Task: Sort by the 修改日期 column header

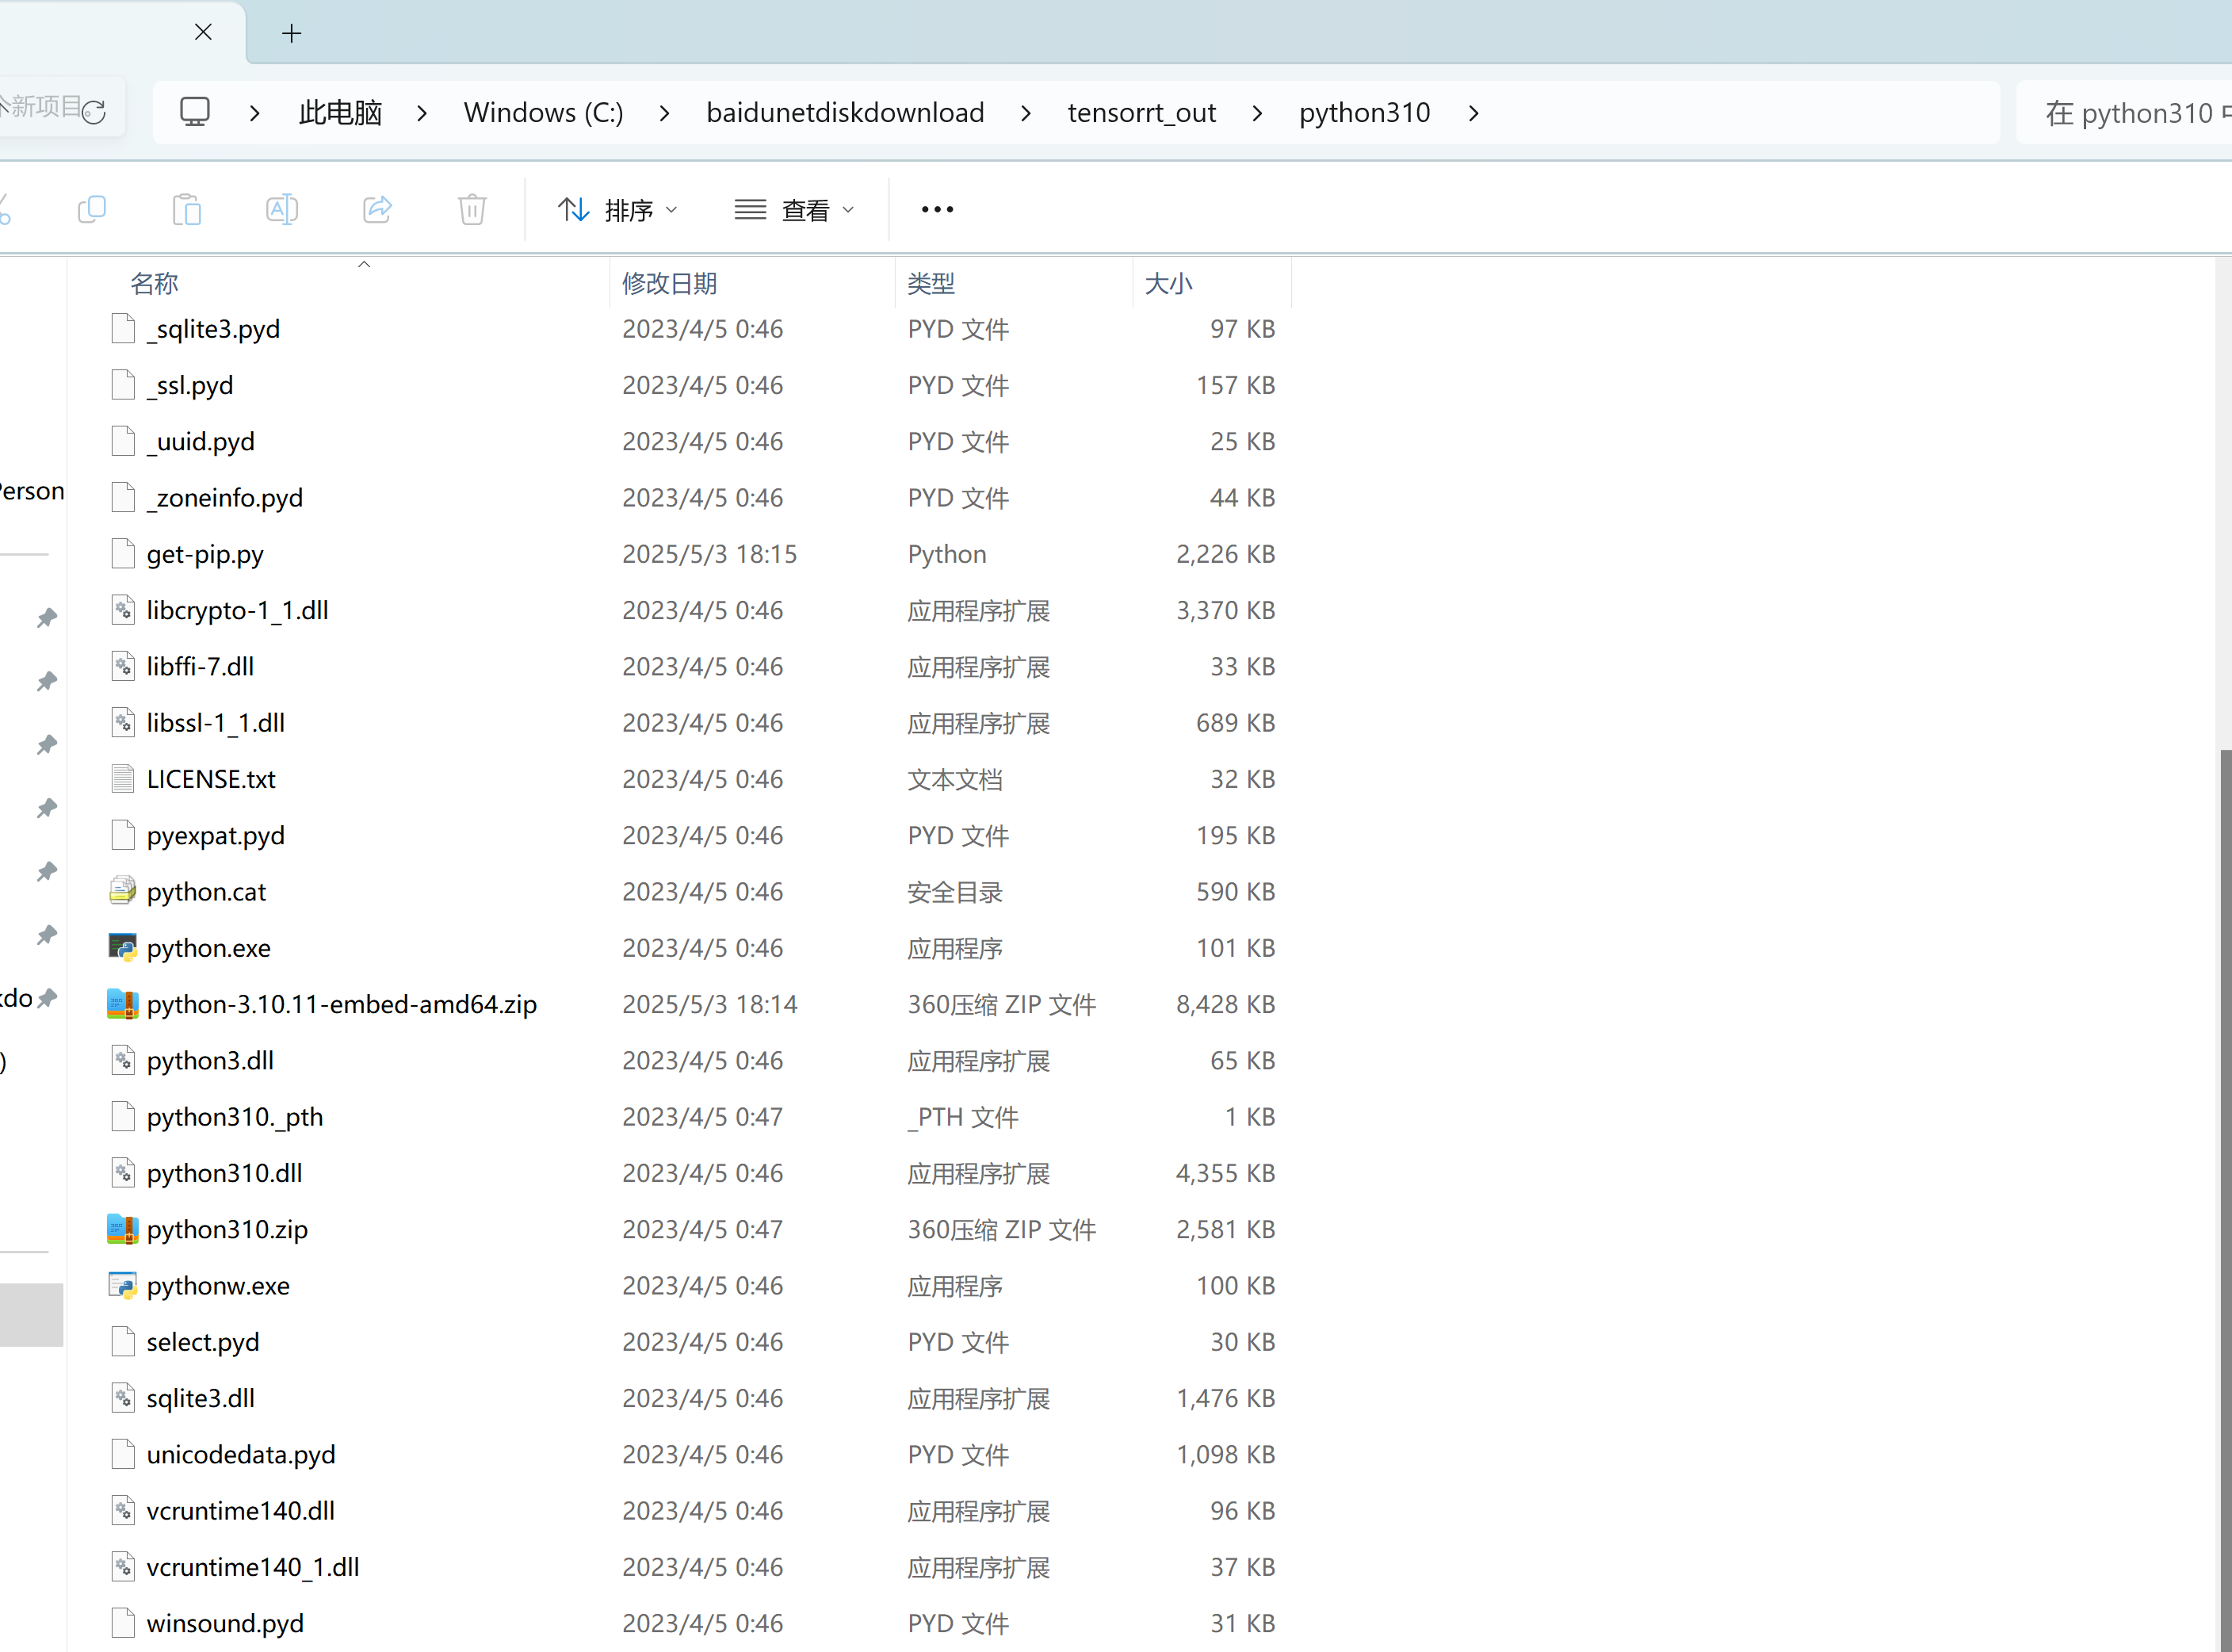Action: [x=669, y=284]
